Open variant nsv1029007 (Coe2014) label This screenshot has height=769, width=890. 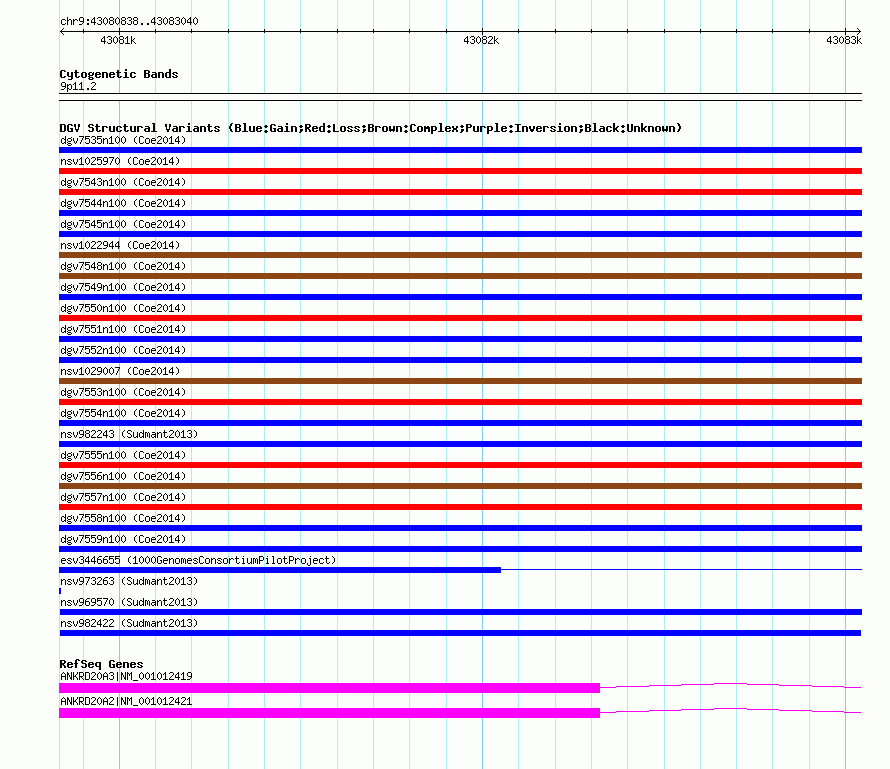[120, 371]
